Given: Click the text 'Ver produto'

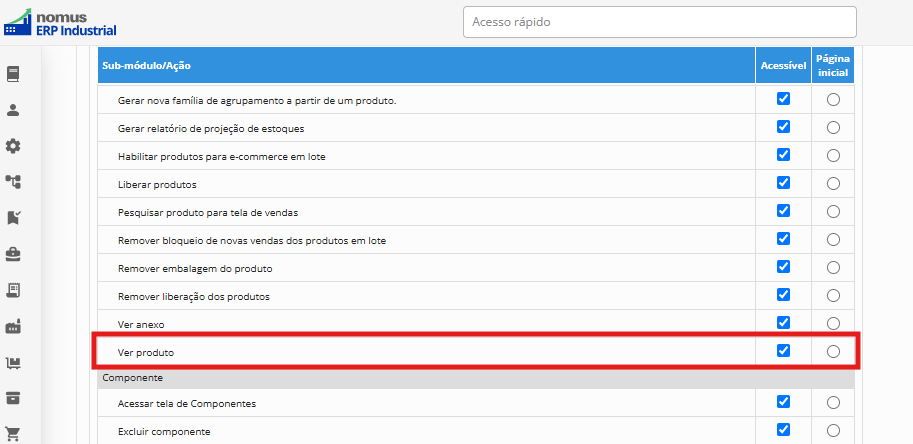Looking at the screenshot, I should (146, 353).
